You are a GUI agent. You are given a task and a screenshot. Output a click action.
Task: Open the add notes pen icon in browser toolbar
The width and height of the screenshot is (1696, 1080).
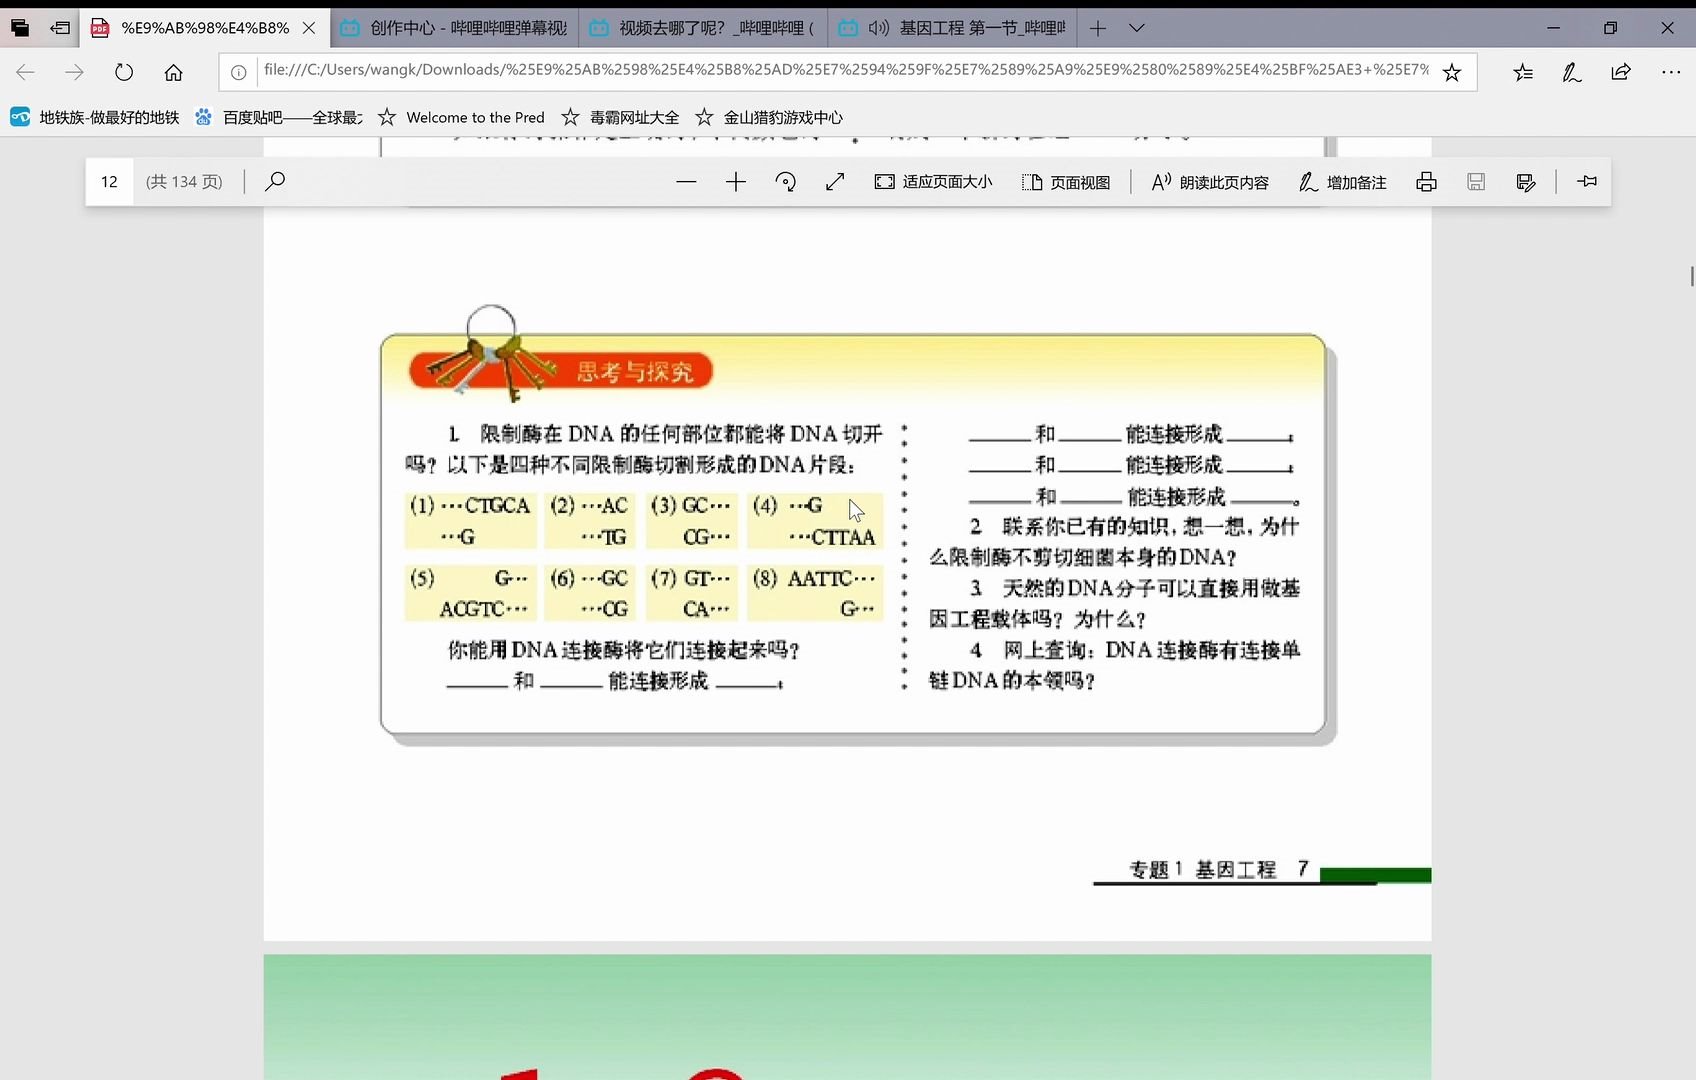coord(1572,72)
